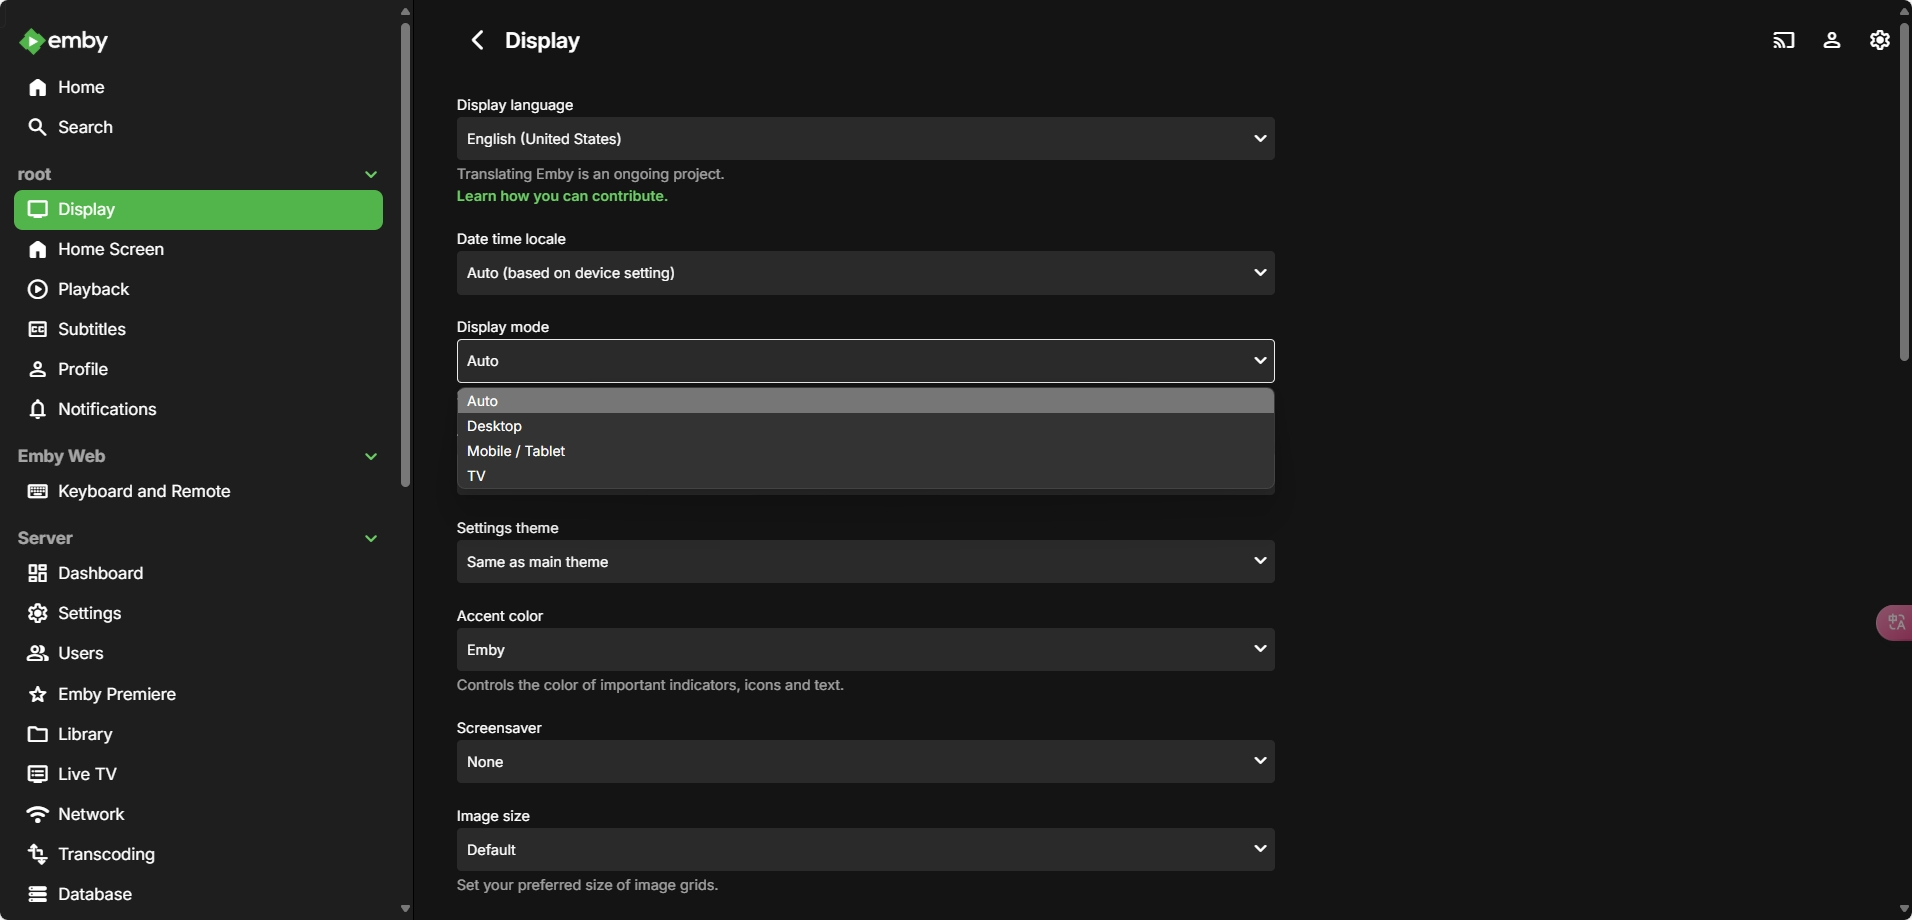Screen dimensions: 1912x920
Task: Click the Live TV icon
Action: click(38, 775)
